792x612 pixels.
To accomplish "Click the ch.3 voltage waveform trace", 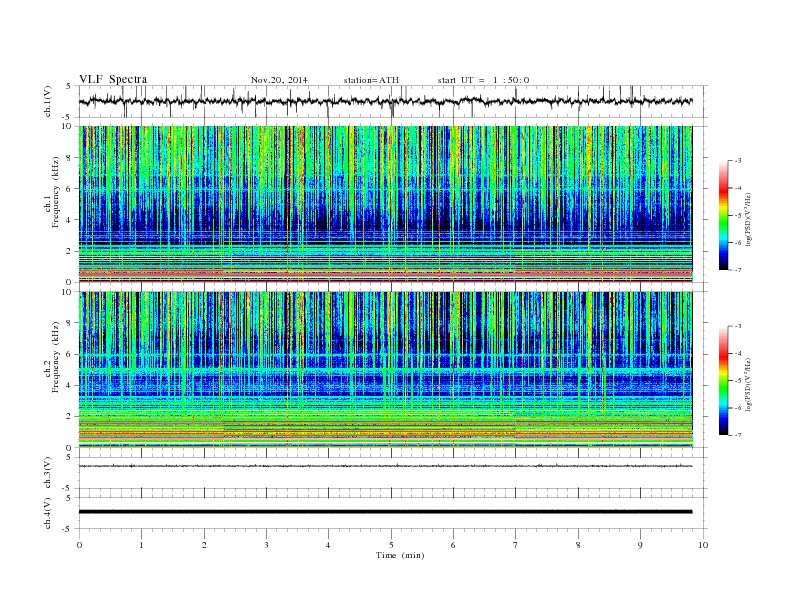I will (385, 466).
